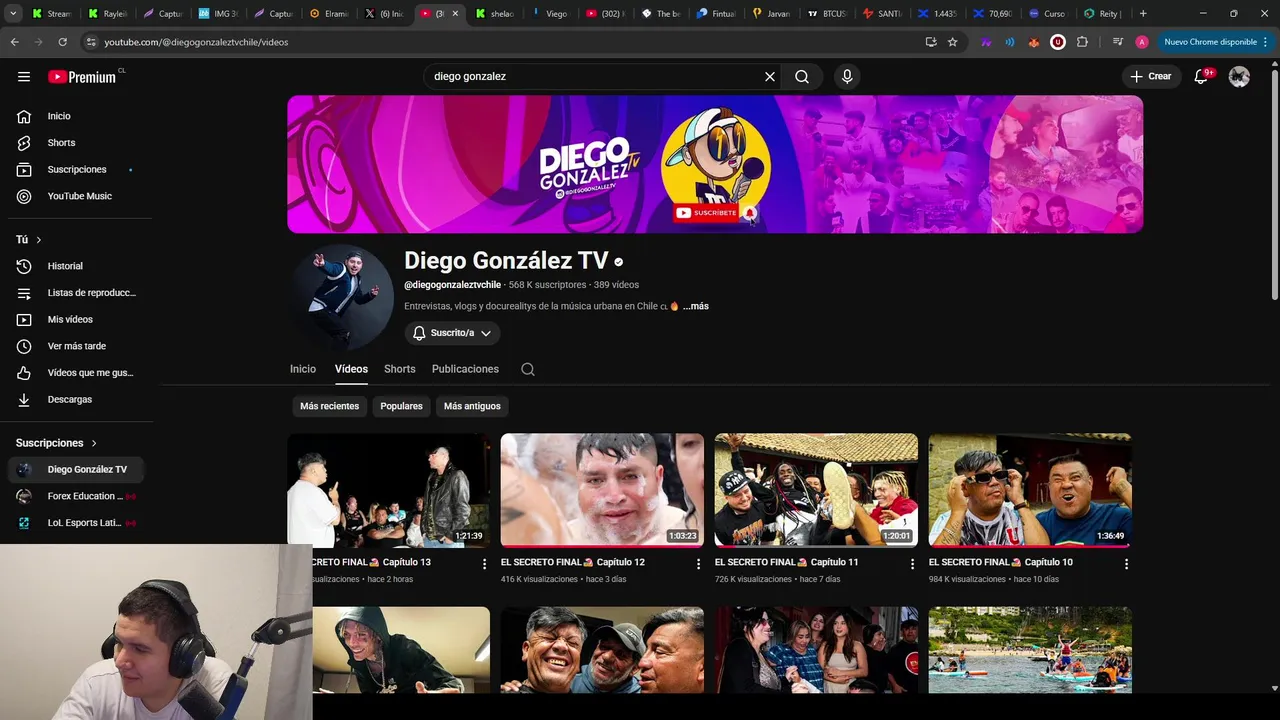This screenshot has width=1280, height=720.
Task: Switch to the Publicaciones tab
Action: coord(465,369)
